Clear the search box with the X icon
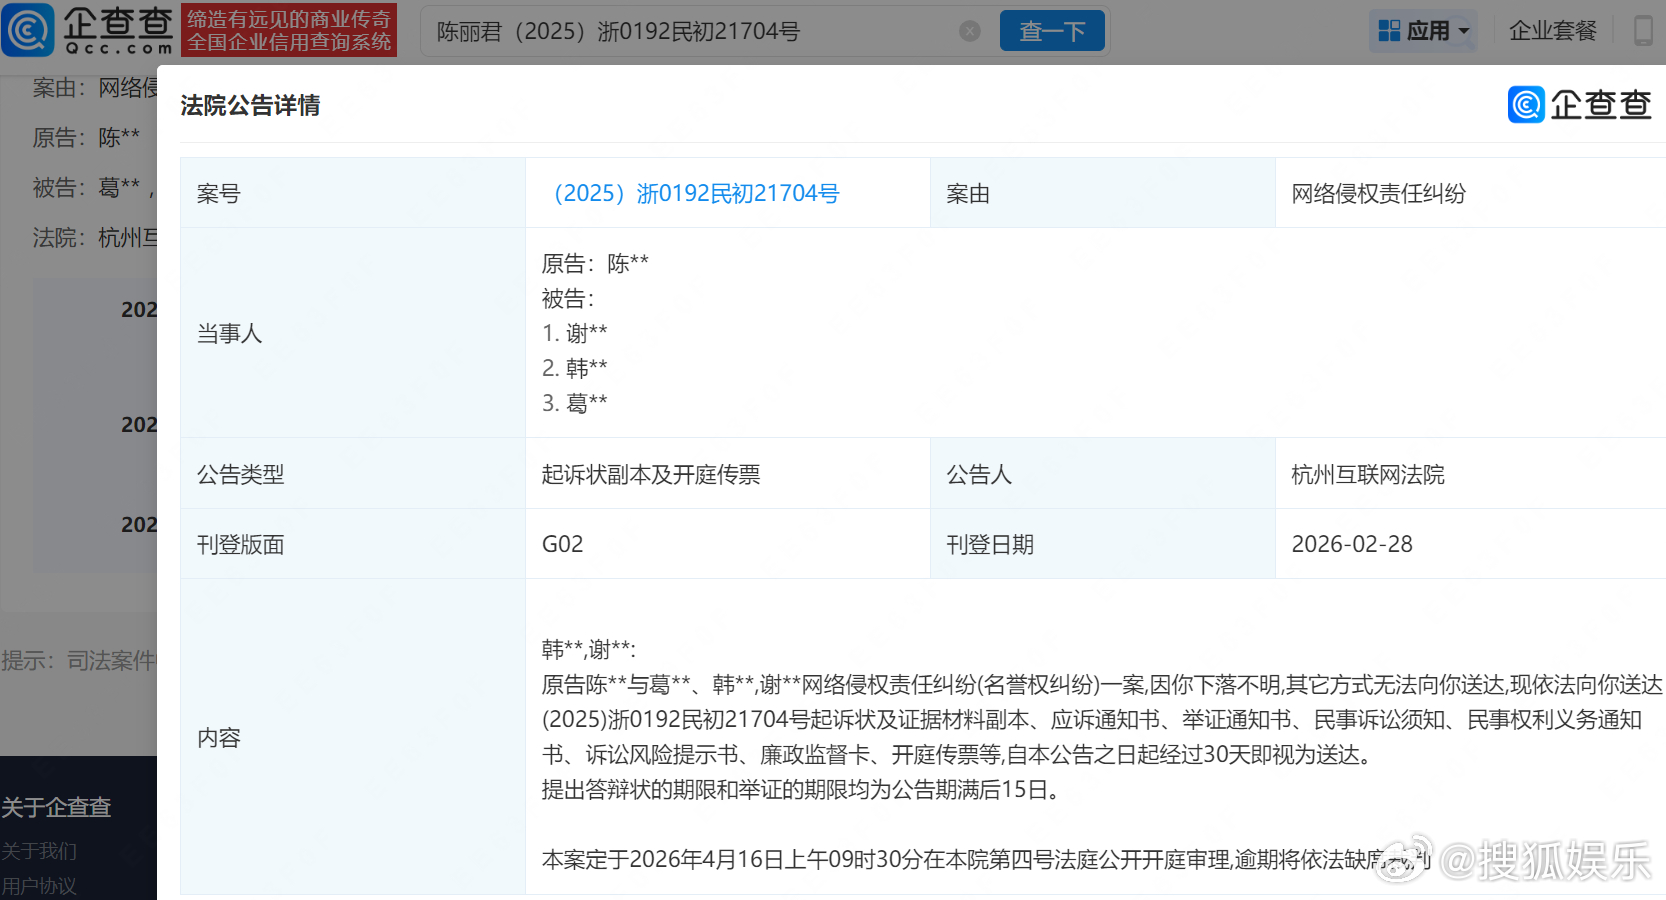Screen dimensions: 1666x900 coord(970,31)
